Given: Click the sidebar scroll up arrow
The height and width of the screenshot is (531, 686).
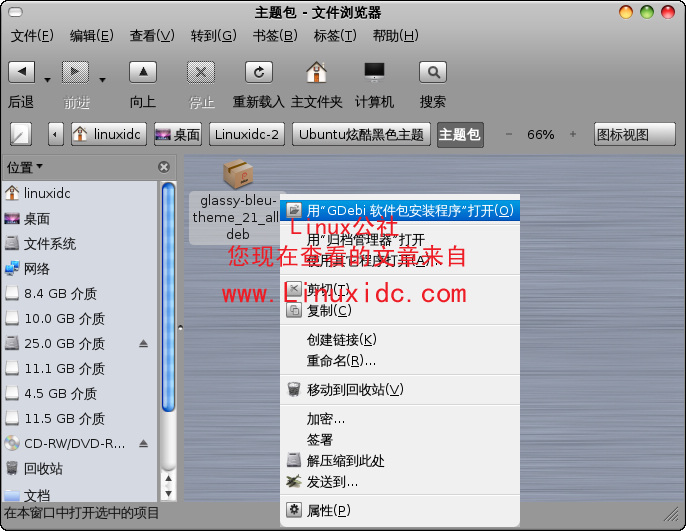Looking at the screenshot, I should [x=168, y=479].
